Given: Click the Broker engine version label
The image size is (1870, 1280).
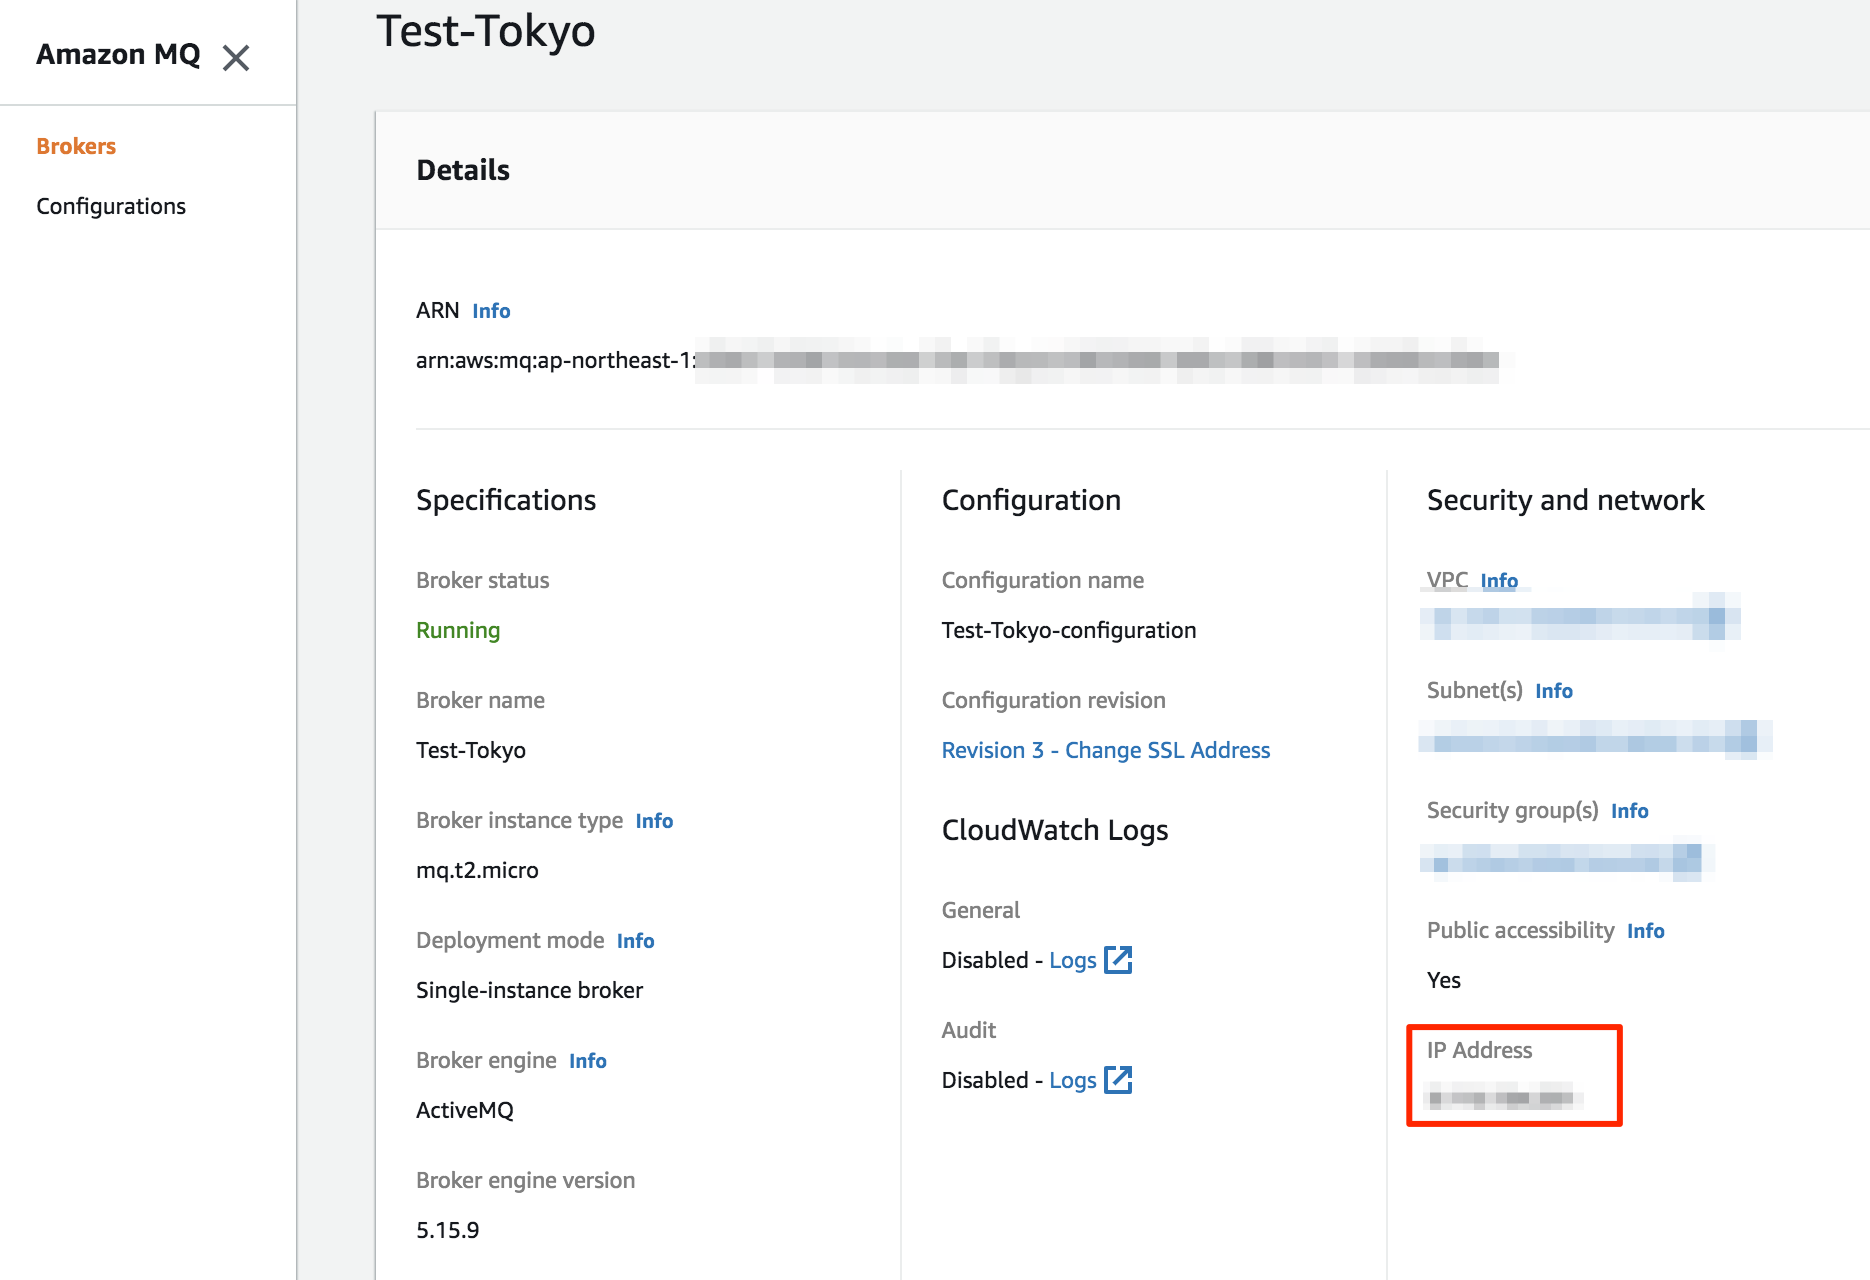Looking at the screenshot, I should click(525, 1180).
